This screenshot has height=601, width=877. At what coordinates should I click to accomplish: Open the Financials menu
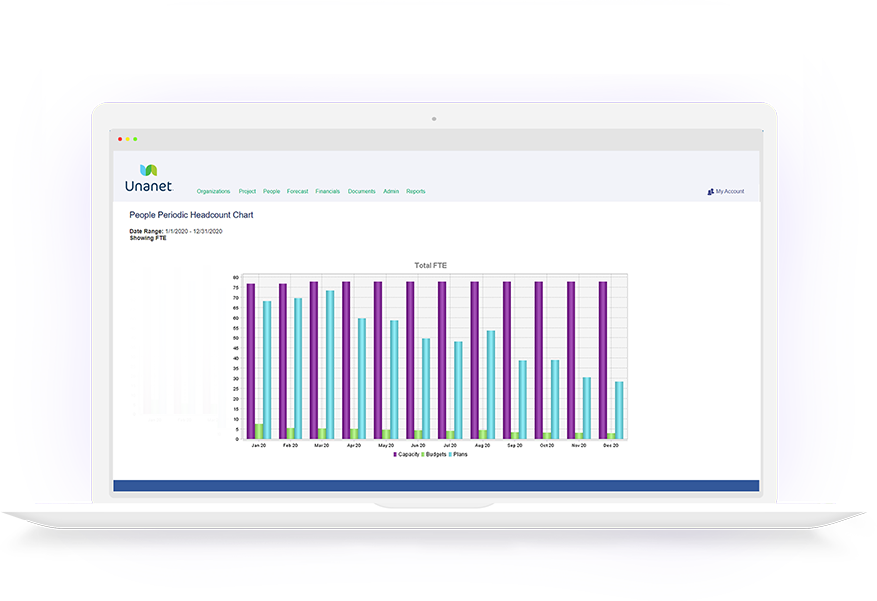(327, 190)
